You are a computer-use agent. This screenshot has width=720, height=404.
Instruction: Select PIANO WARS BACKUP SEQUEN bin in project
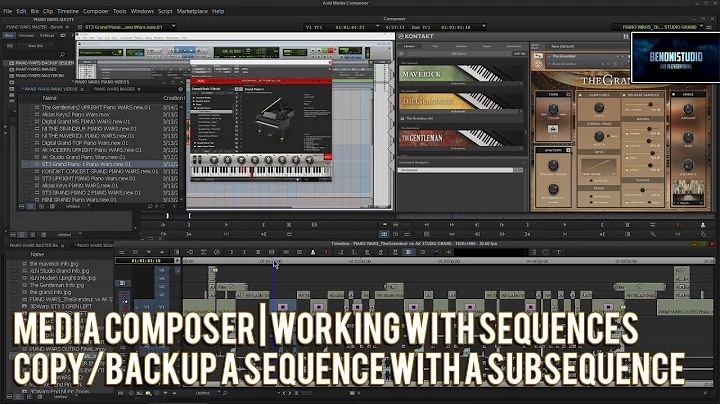(x=44, y=63)
